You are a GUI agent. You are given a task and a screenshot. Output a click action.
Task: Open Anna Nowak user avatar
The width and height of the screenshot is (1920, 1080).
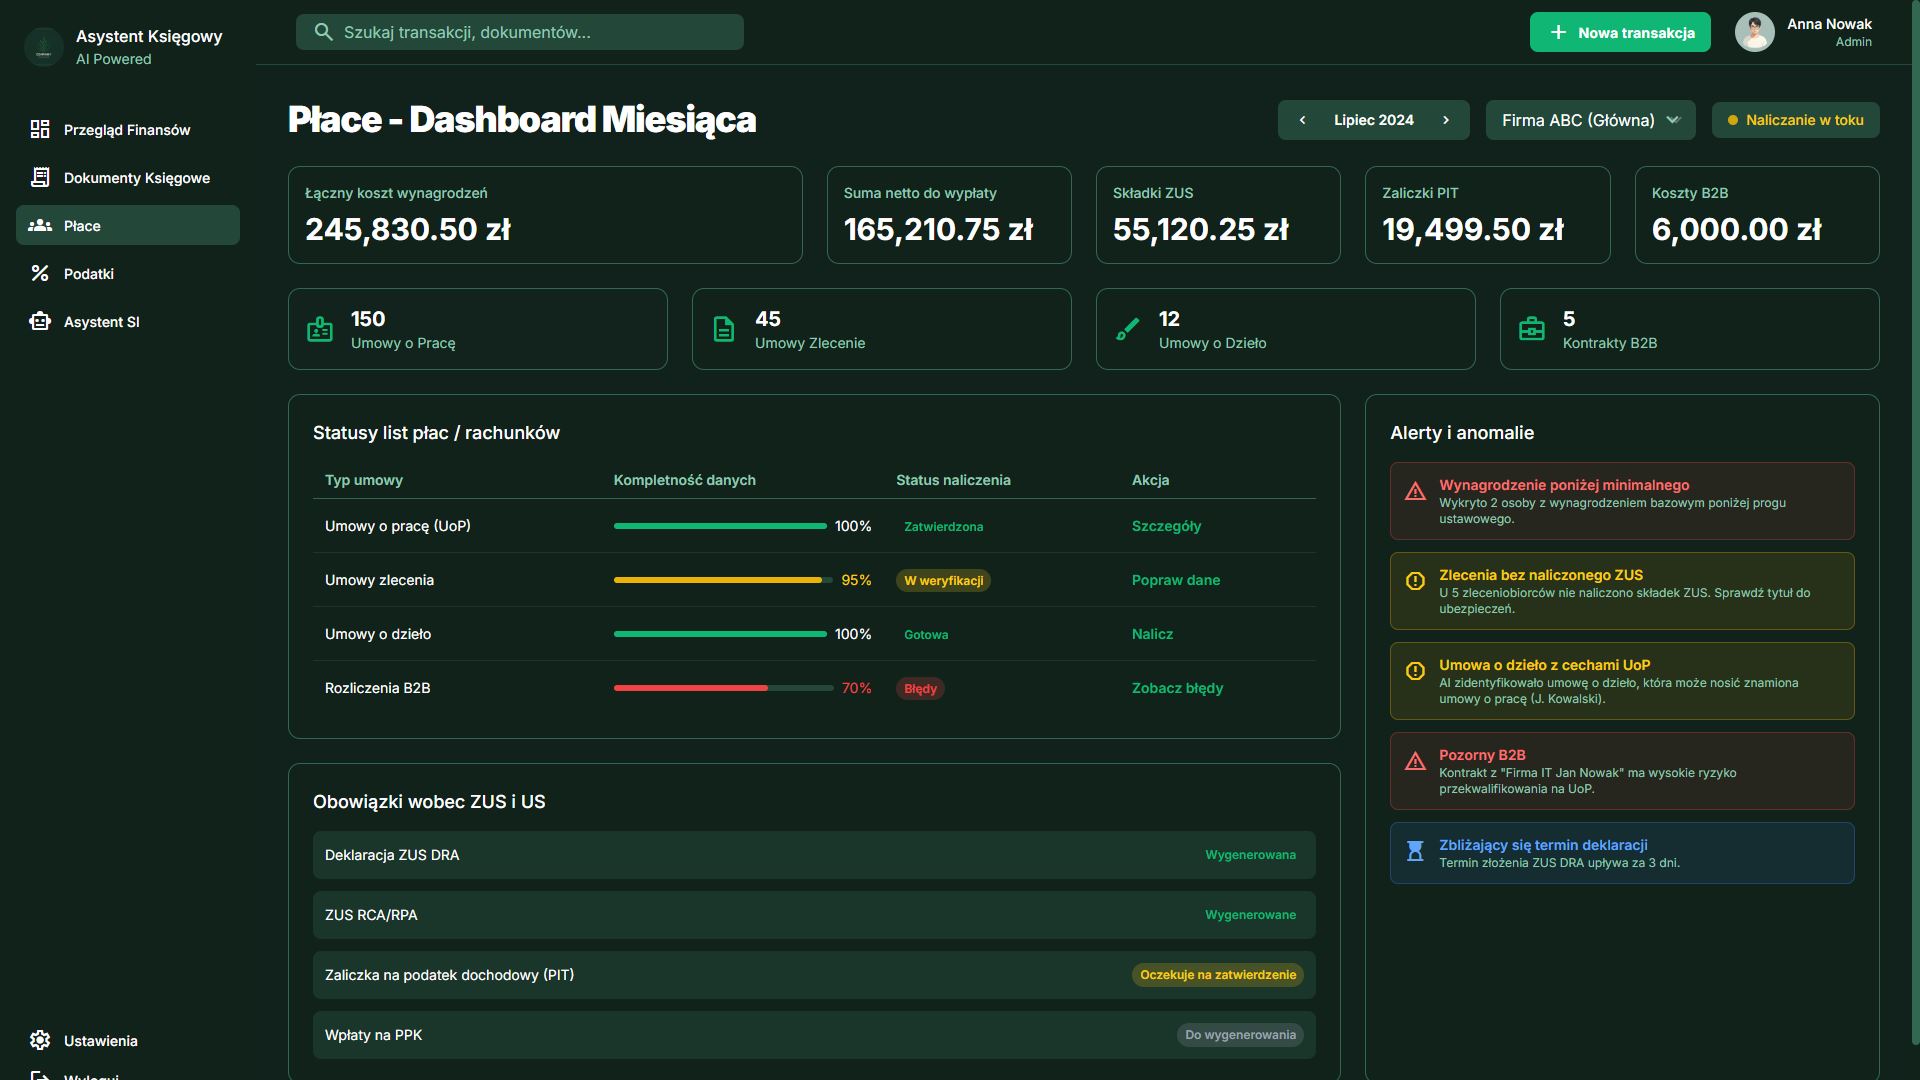click(1754, 32)
